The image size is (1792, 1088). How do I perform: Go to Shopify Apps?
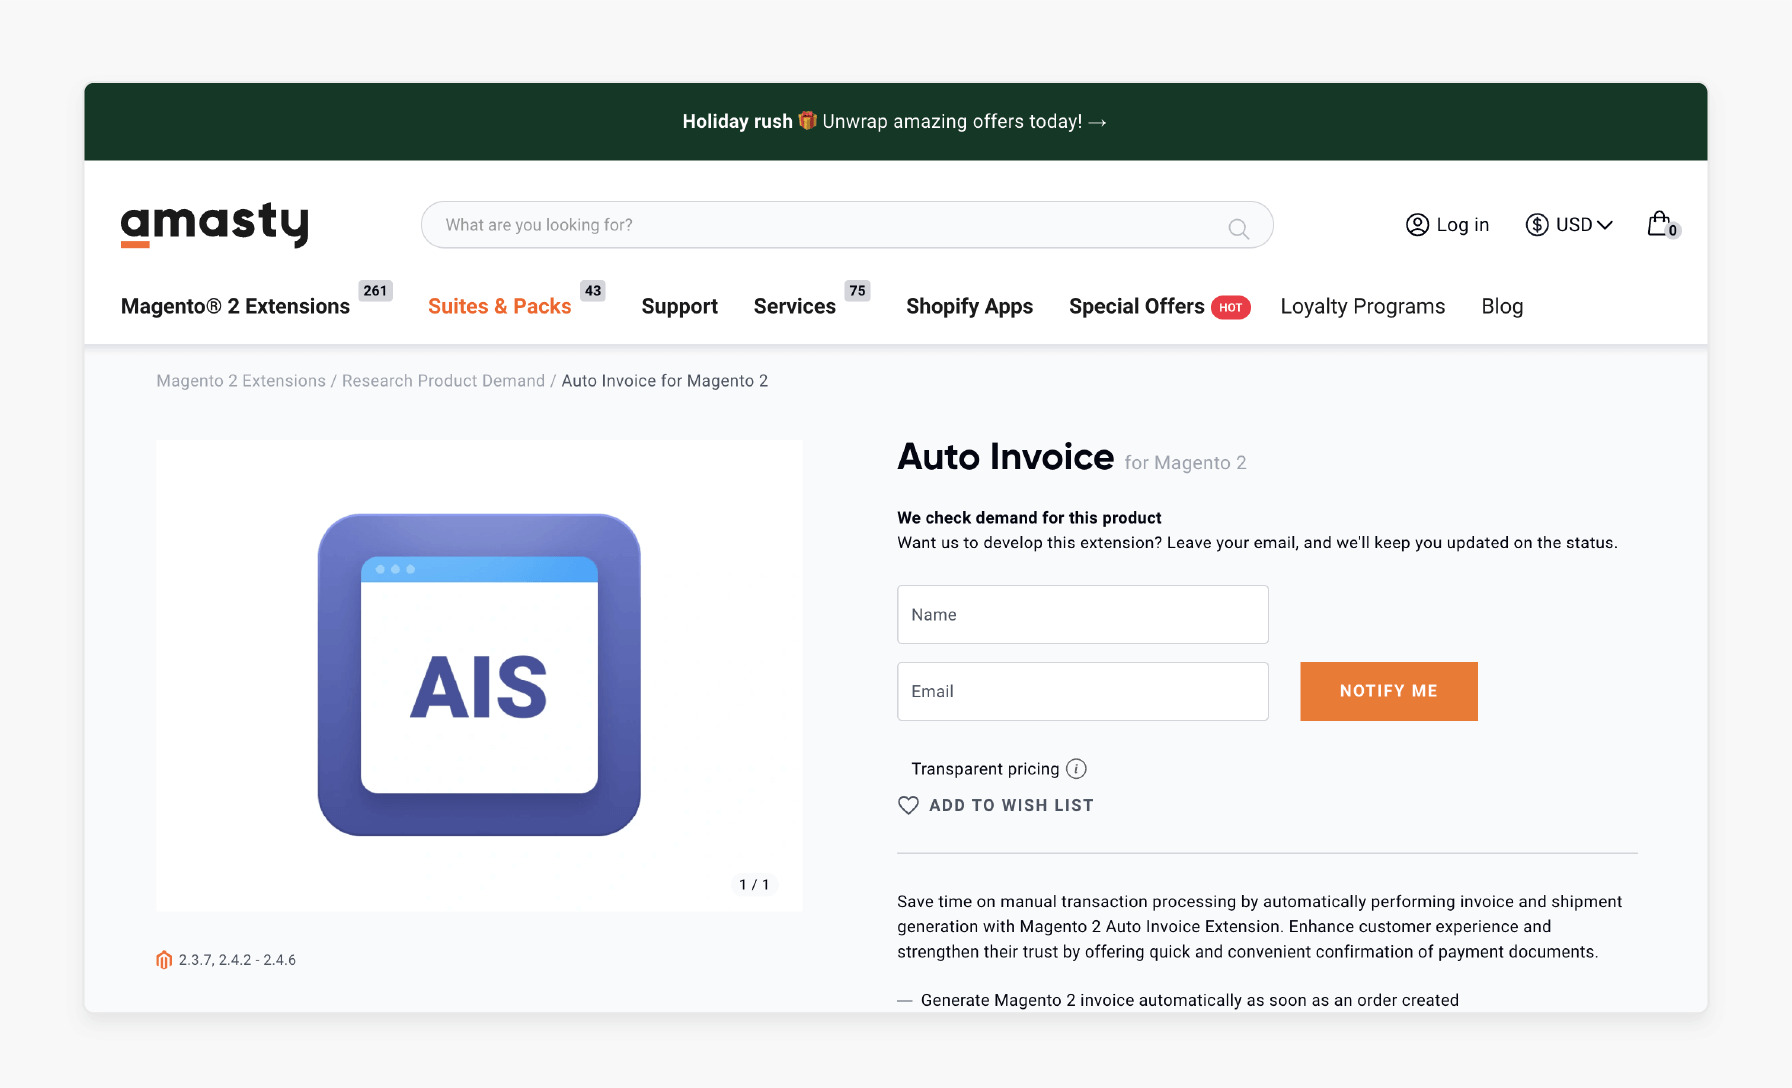click(969, 307)
